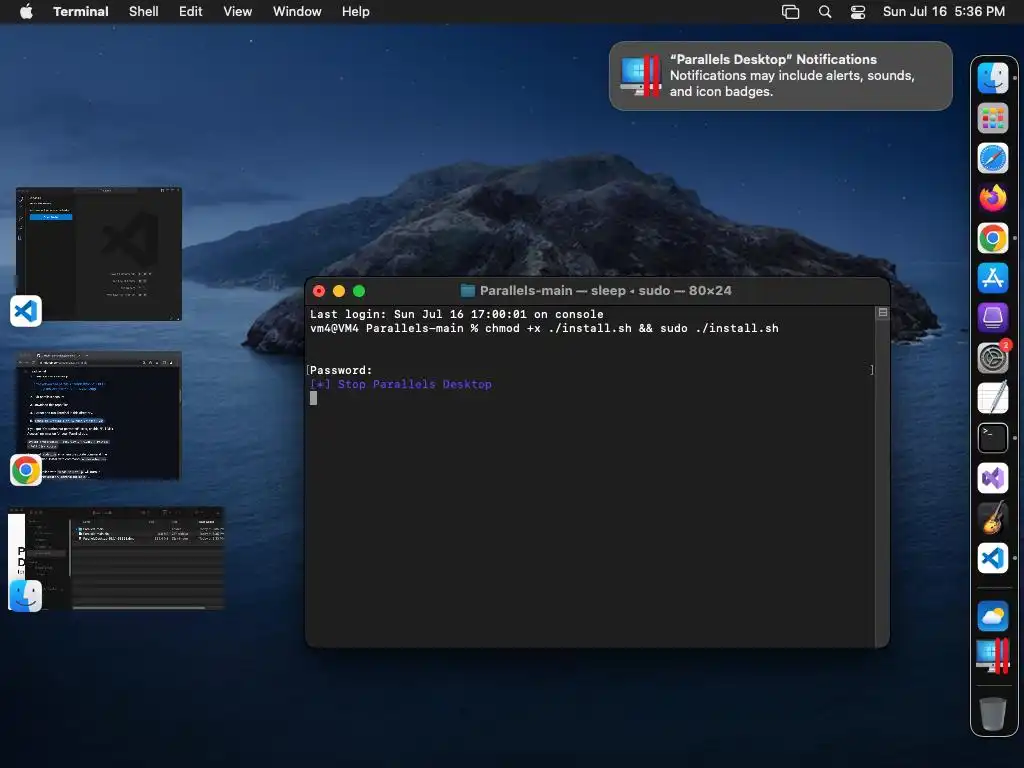This screenshot has height=768, width=1024.
Task: Open Launchpad in the dock
Action: point(993,118)
